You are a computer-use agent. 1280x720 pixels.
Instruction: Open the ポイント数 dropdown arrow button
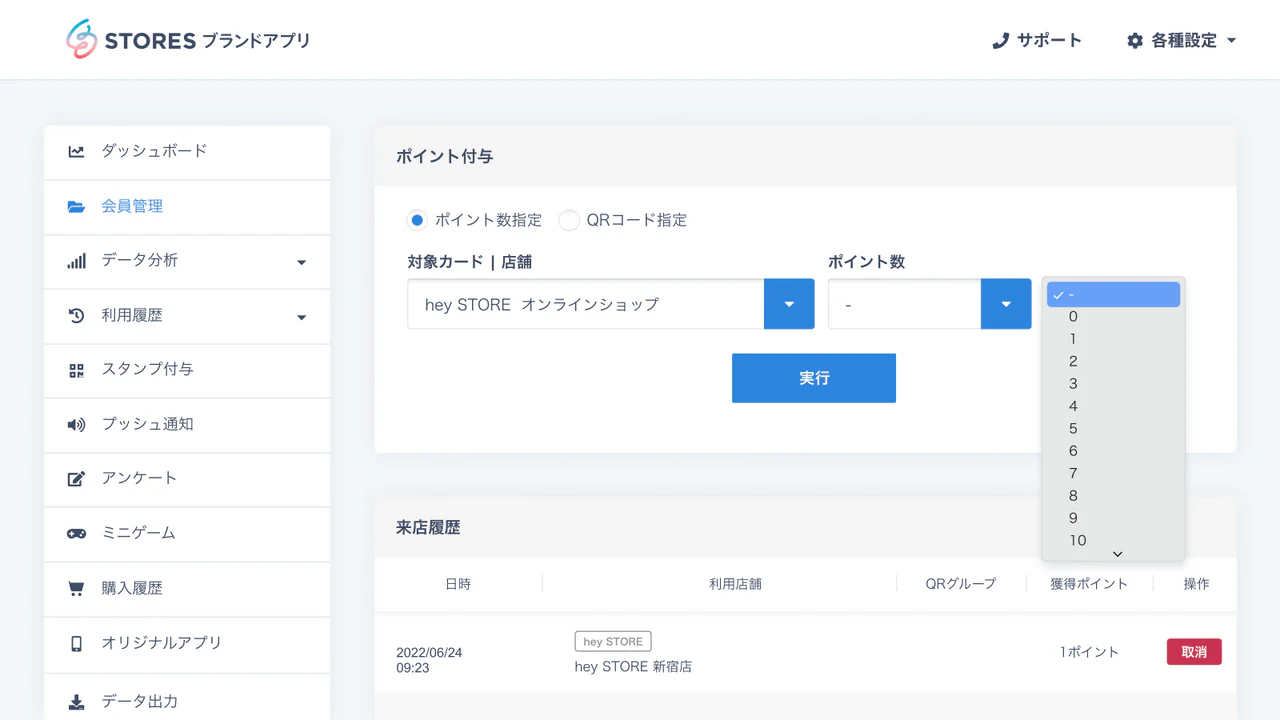coord(1006,304)
